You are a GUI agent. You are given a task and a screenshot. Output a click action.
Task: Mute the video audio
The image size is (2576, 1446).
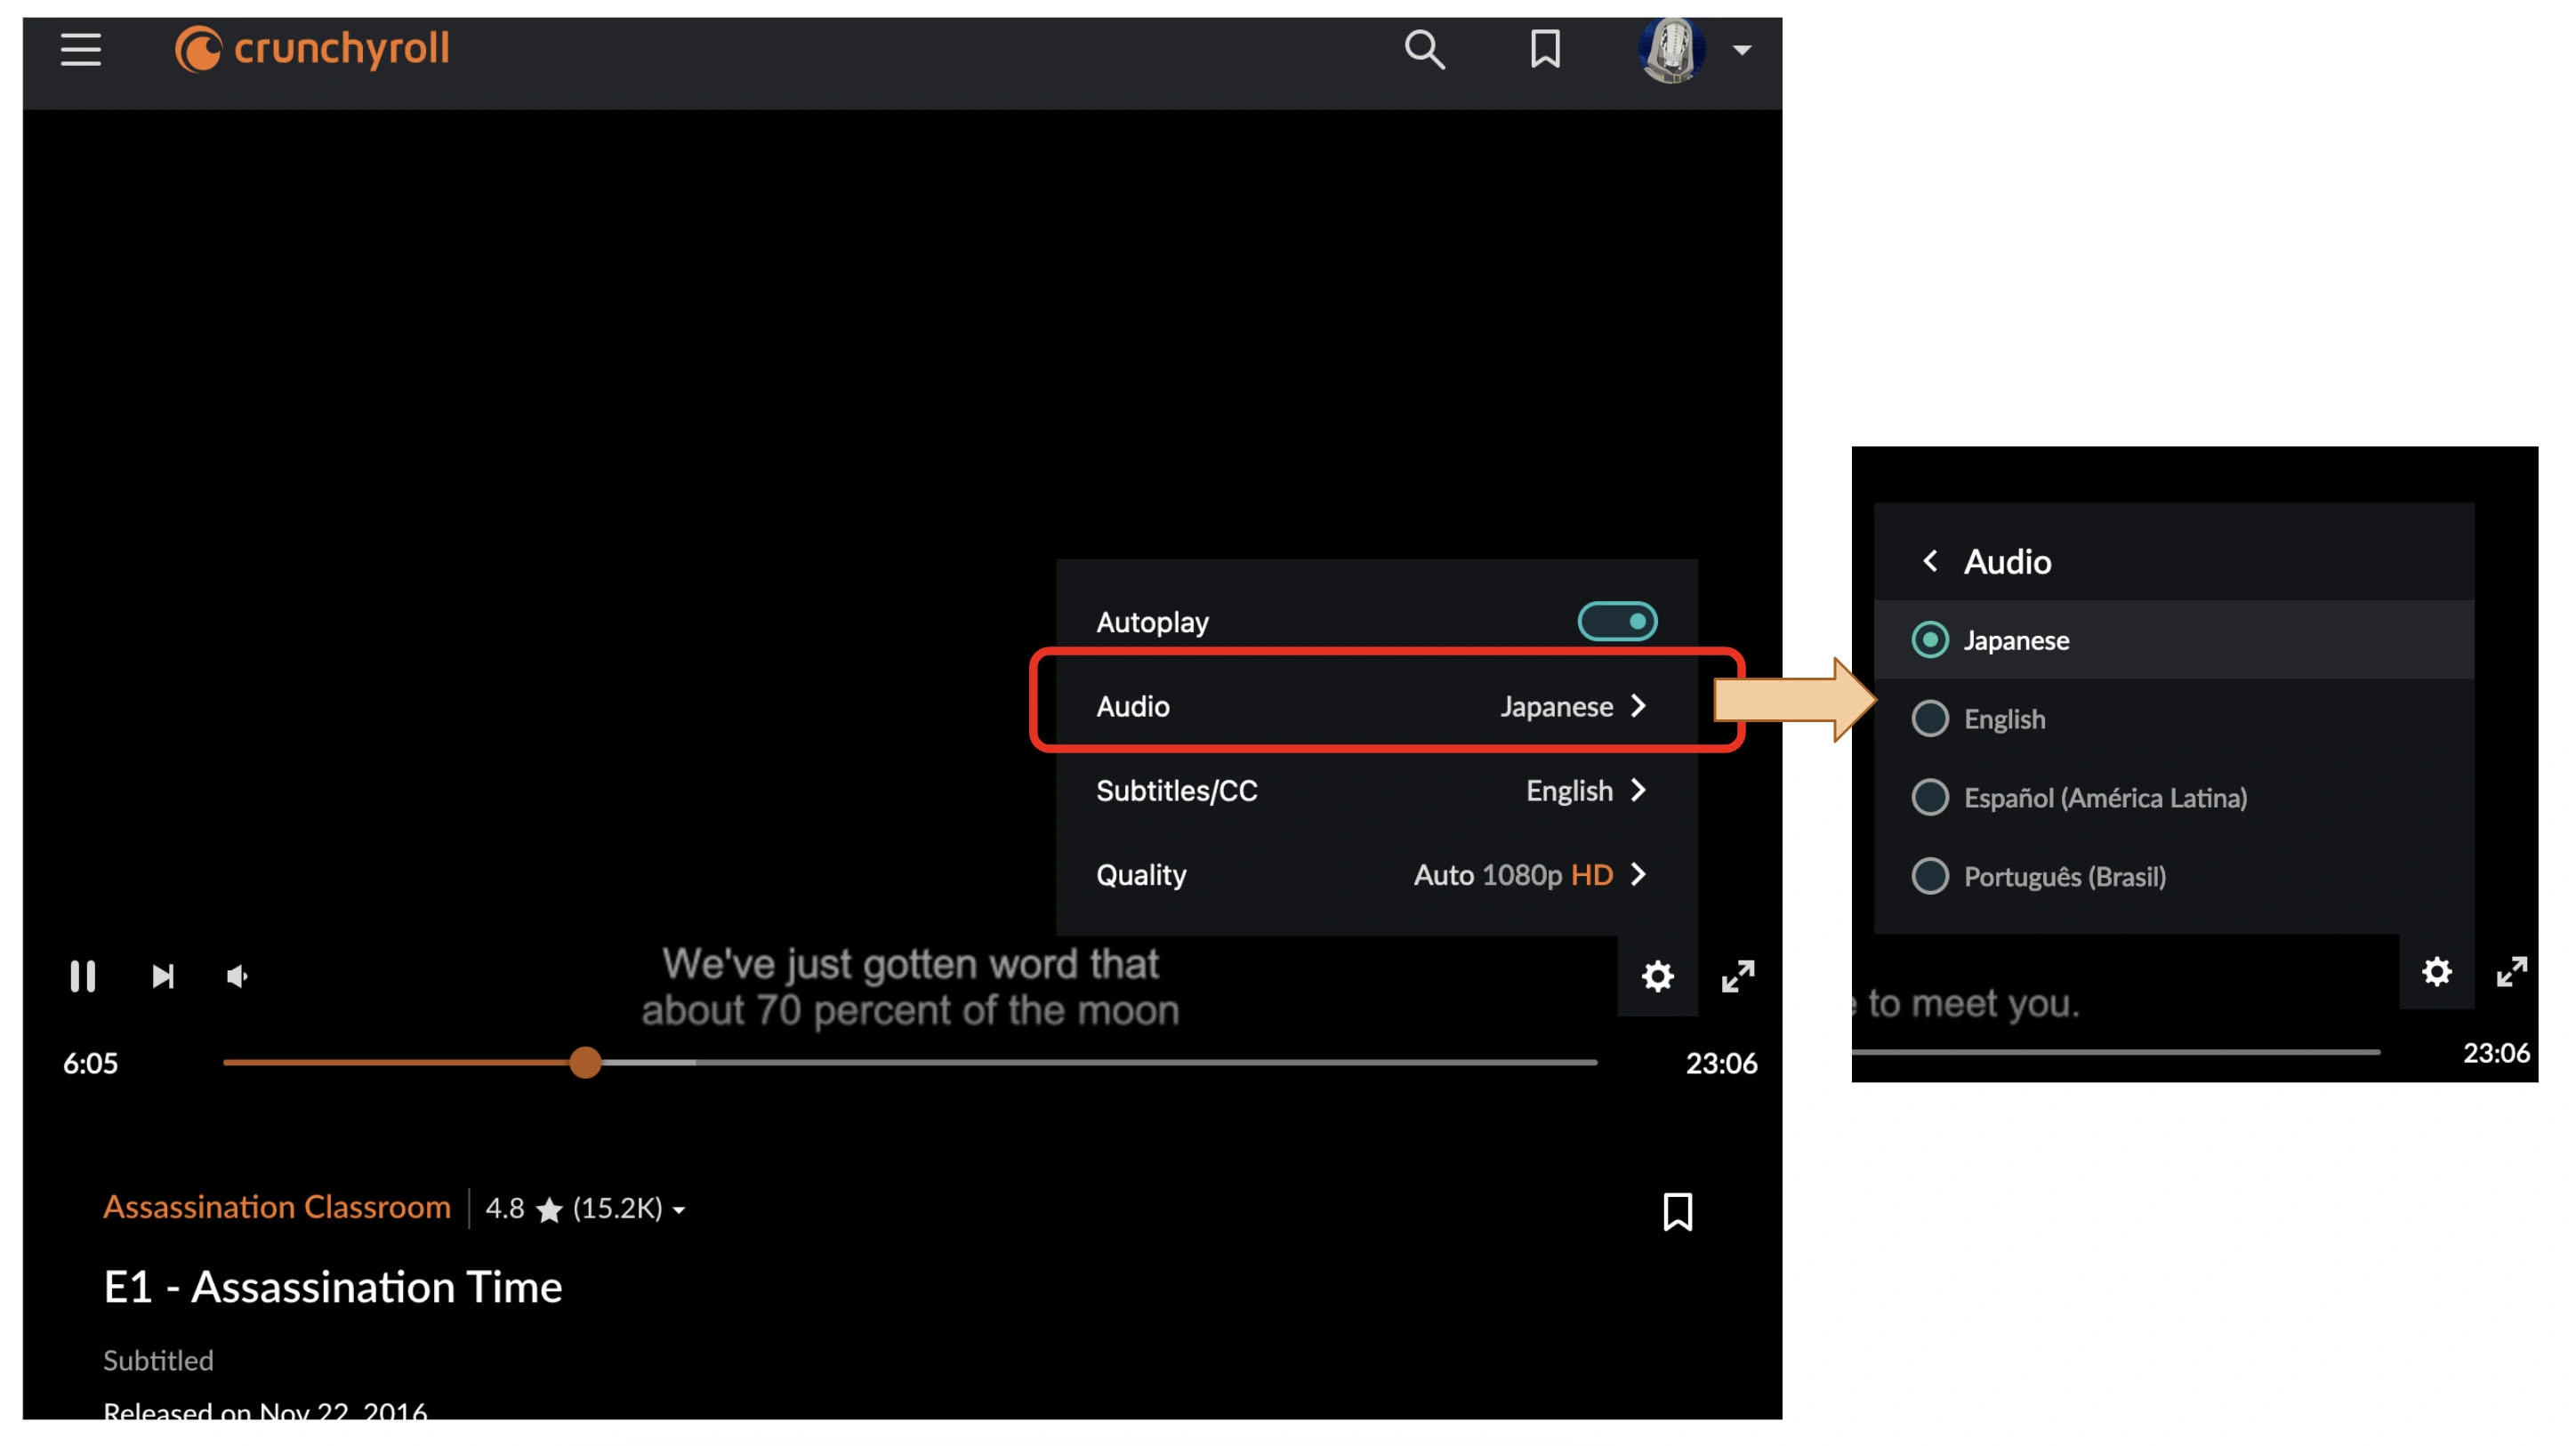pyautogui.click(x=237, y=977)
